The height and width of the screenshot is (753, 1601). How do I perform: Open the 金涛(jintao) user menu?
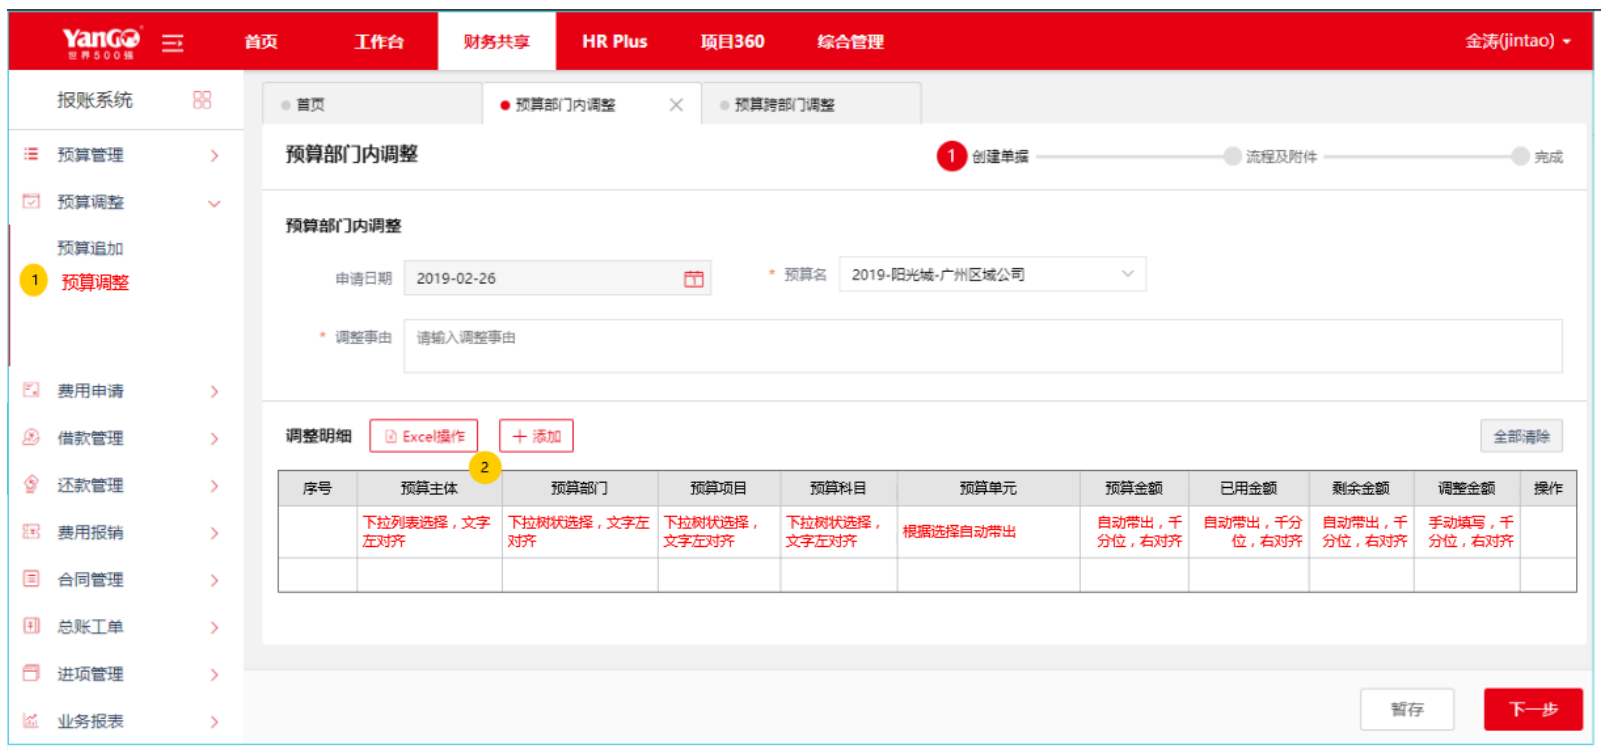1518,41
